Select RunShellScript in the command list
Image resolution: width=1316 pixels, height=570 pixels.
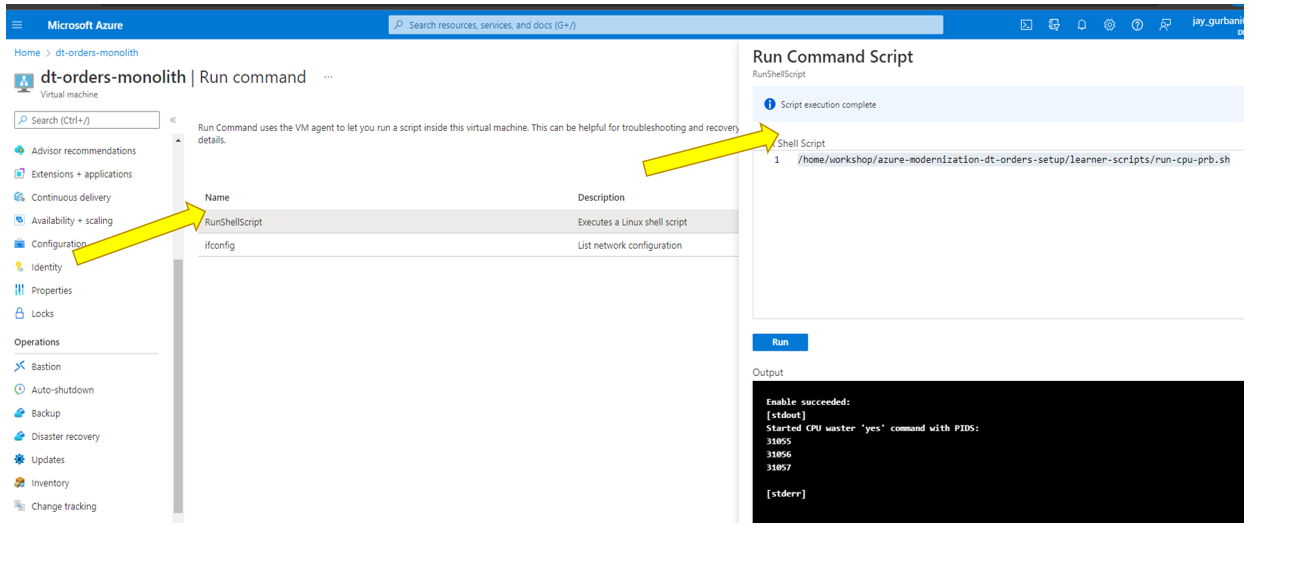tap(234, 222)
